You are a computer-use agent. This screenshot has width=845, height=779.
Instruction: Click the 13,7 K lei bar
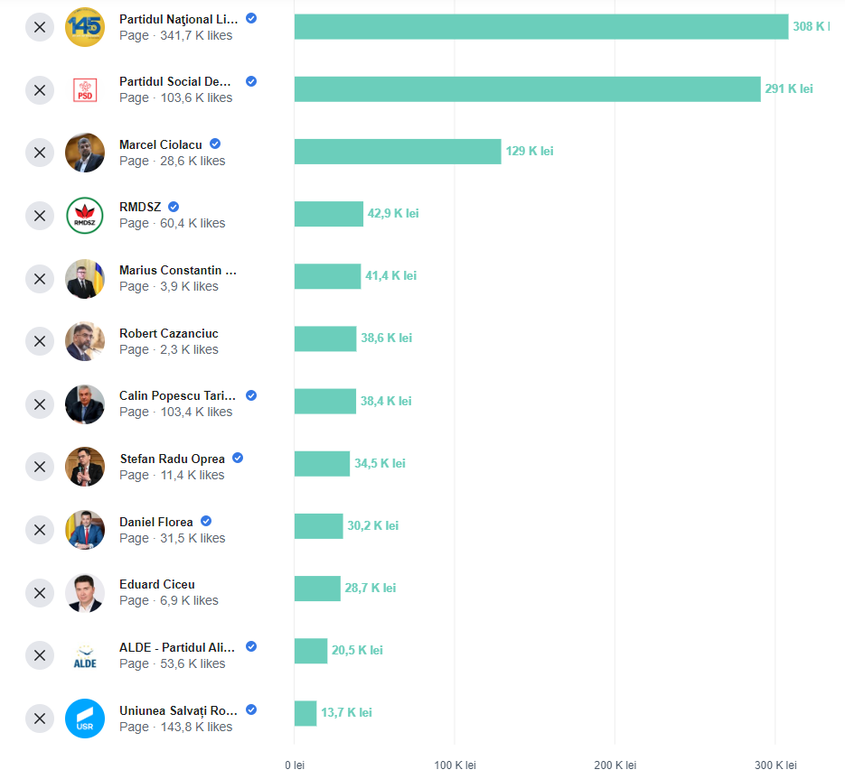[305, 713]
